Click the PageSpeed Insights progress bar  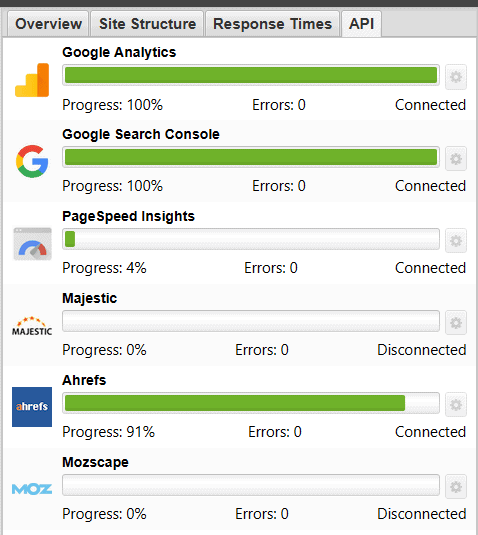coord(251,239)
